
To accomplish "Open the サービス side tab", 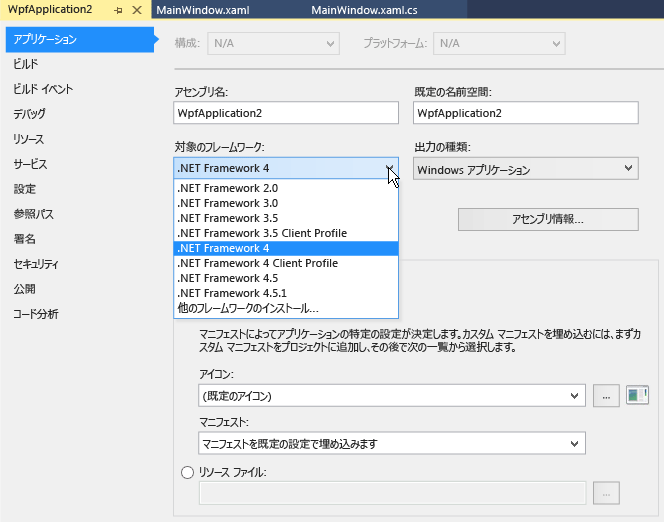I will [30, 164].
